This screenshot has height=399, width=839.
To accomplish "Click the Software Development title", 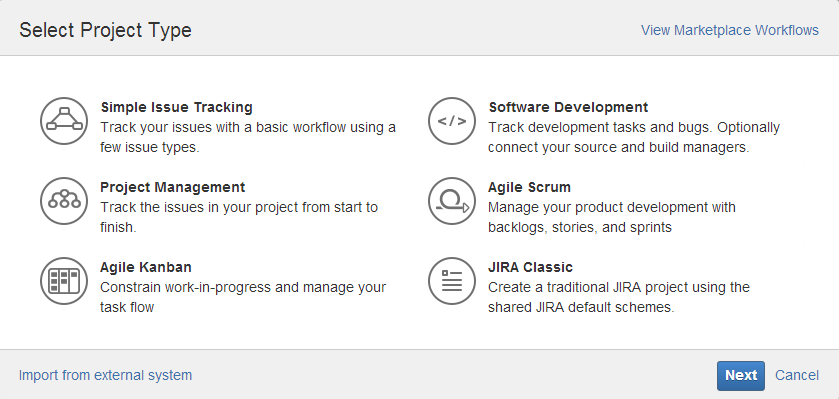I will (568, 108).
